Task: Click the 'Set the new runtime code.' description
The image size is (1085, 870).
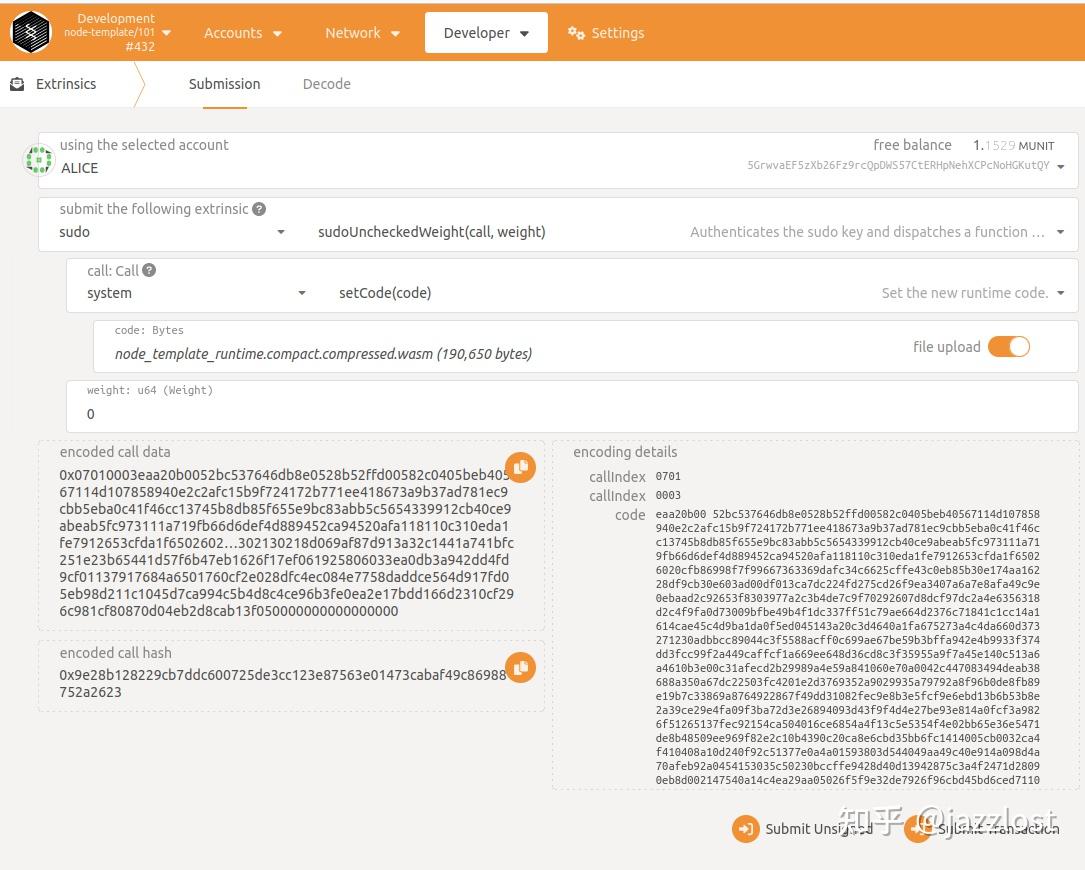Action: coord(965,293)
